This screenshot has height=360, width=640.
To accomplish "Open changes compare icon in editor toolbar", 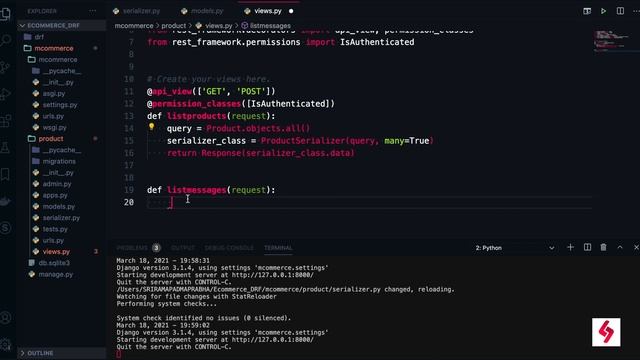I will 587,11.
